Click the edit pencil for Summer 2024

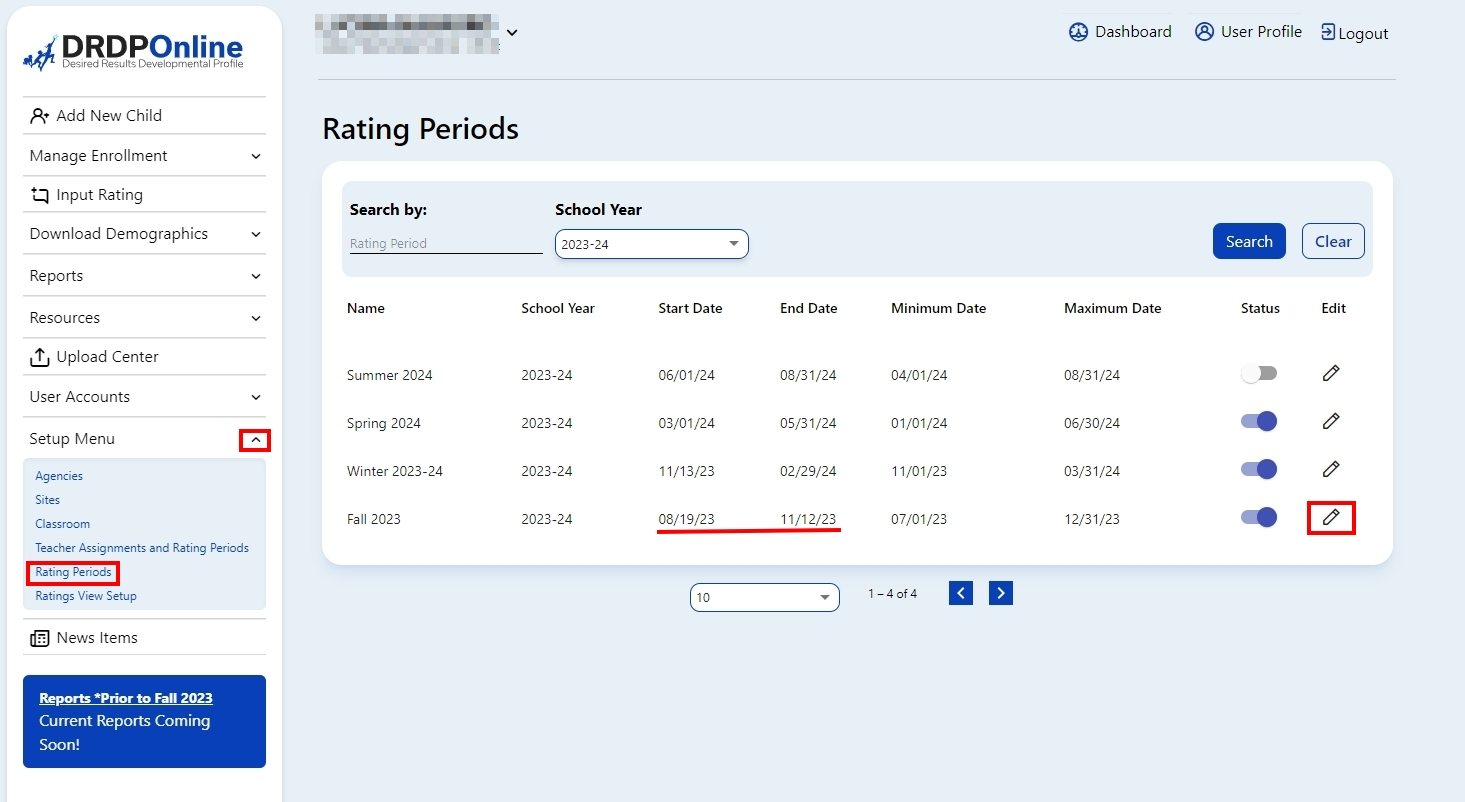point(1331,374)
